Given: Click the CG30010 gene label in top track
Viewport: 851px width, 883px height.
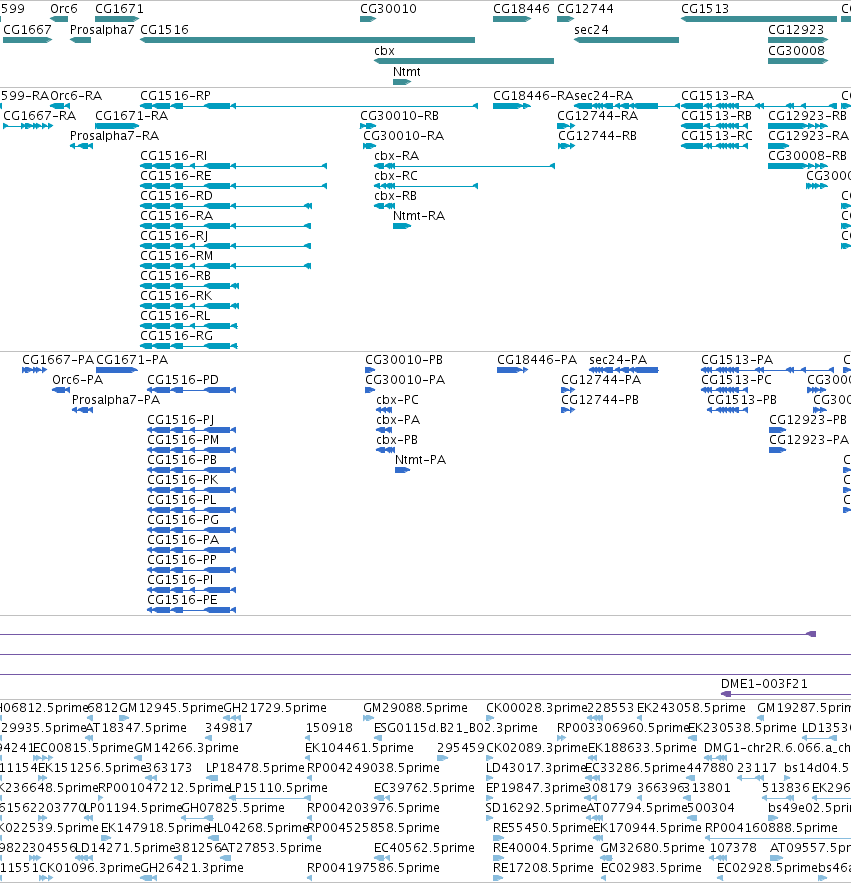Looking at the screenshot, I should pos(388,9).
